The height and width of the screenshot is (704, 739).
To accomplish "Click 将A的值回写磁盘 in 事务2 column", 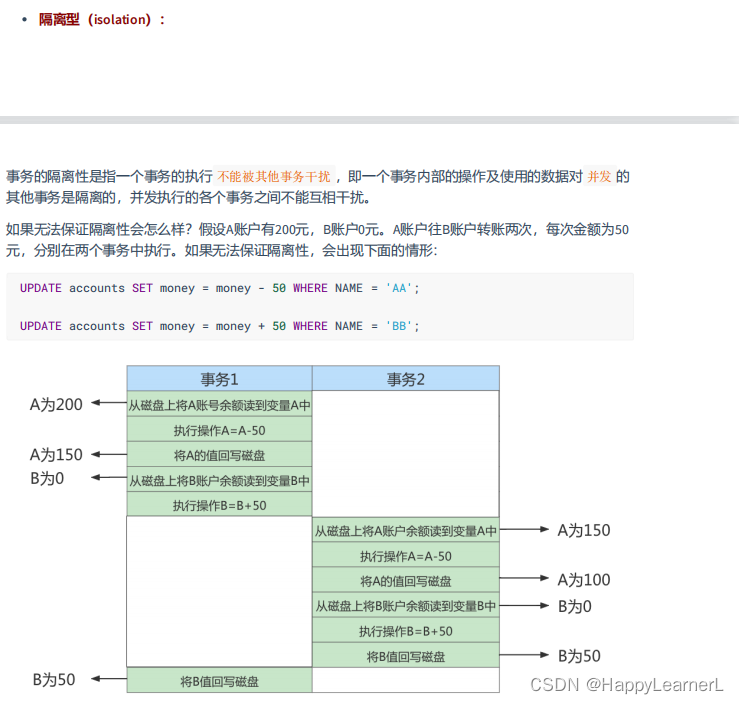I will pyautogui.click(x=406, y=581).
